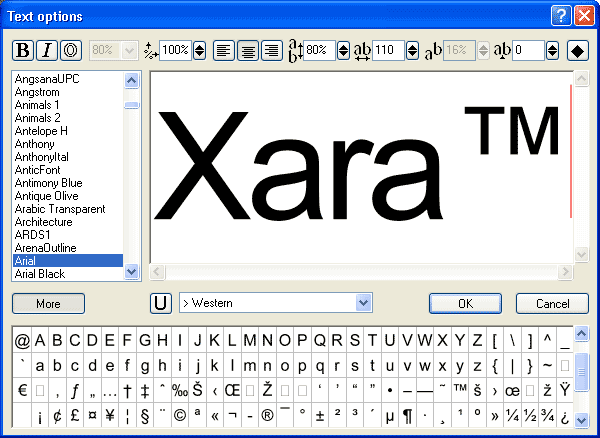Viewport: 600px width, 438px height.
Task: Insert the € euro symbol
Action: tap(22, 391)
